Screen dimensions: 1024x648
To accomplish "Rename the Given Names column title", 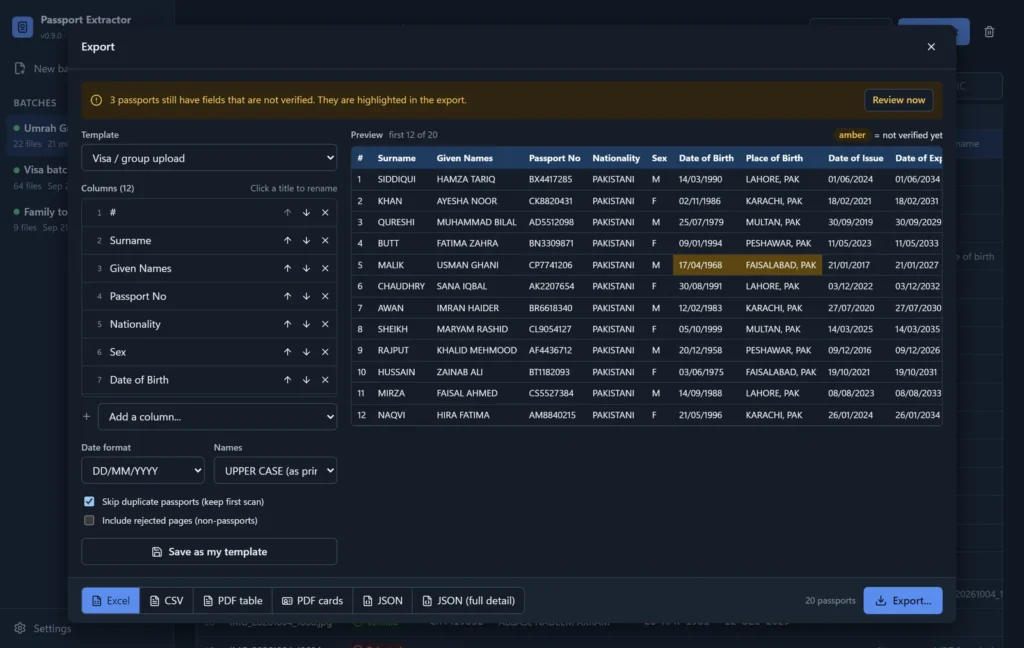I will click(140, 268).
